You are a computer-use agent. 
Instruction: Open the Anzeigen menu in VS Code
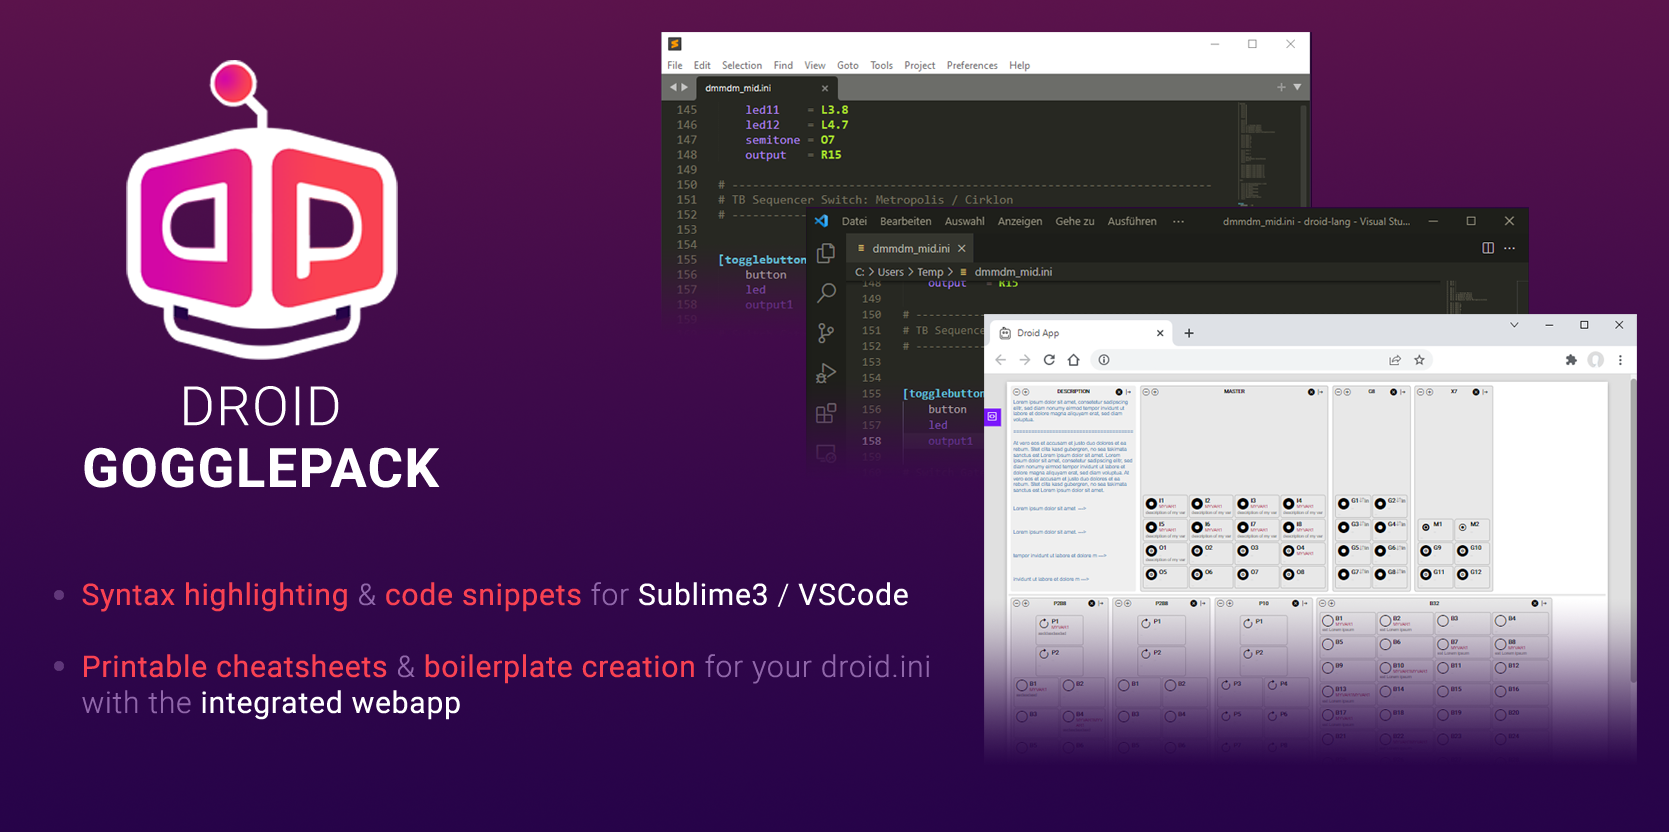point(1020,221)
